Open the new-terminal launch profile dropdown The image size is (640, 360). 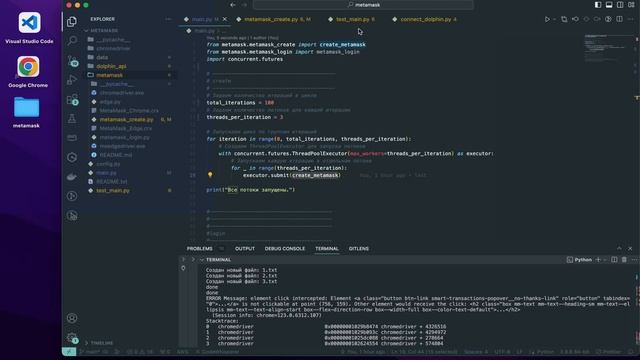[x=605, y=260]
